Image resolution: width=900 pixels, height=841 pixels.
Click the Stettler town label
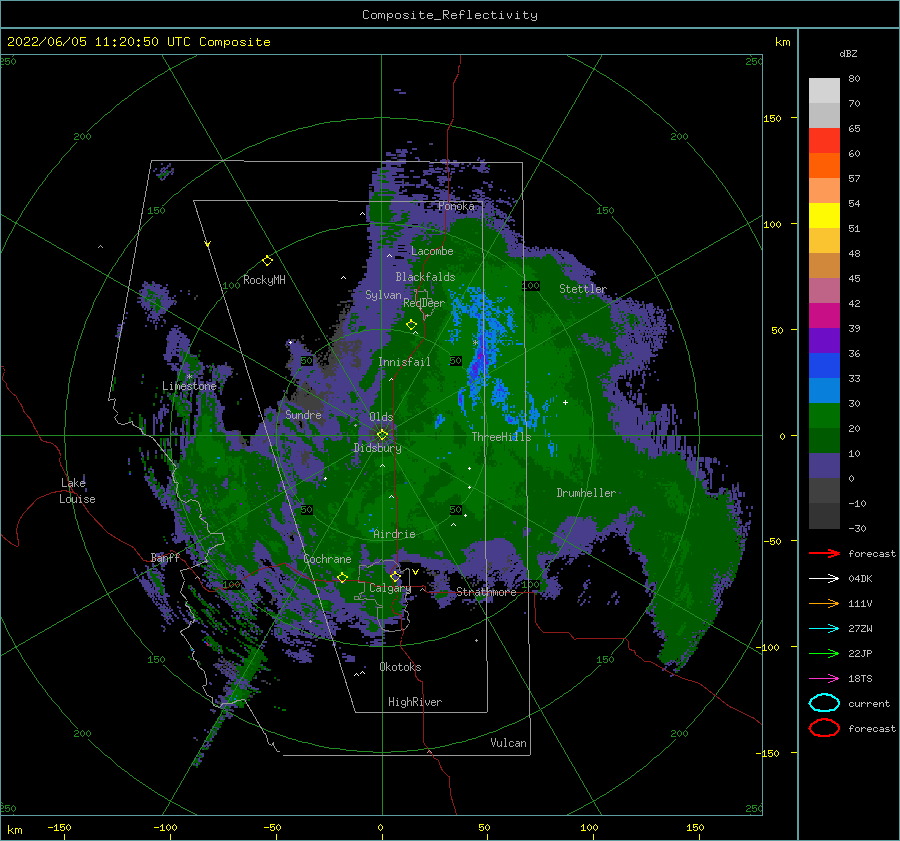click(583, 289)
